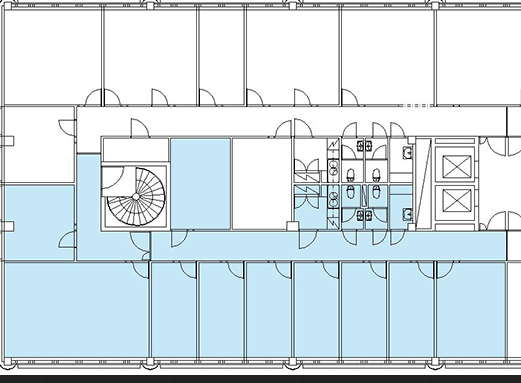
Task: Select the upper elevator shaft symbol
Action: [x=455, y=167]
